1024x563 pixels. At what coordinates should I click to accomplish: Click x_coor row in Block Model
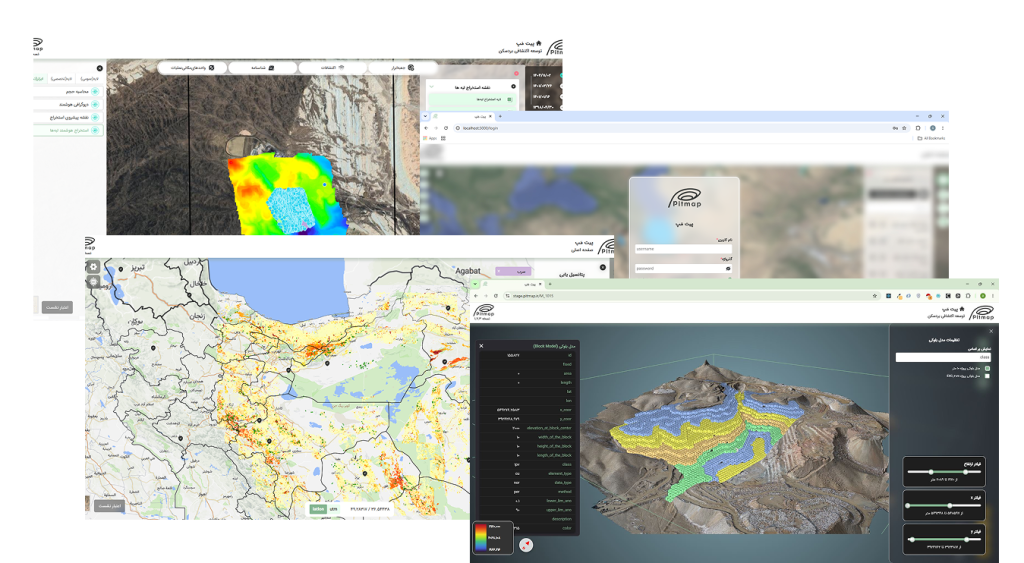pyautogui.click(x=526, y=410)
